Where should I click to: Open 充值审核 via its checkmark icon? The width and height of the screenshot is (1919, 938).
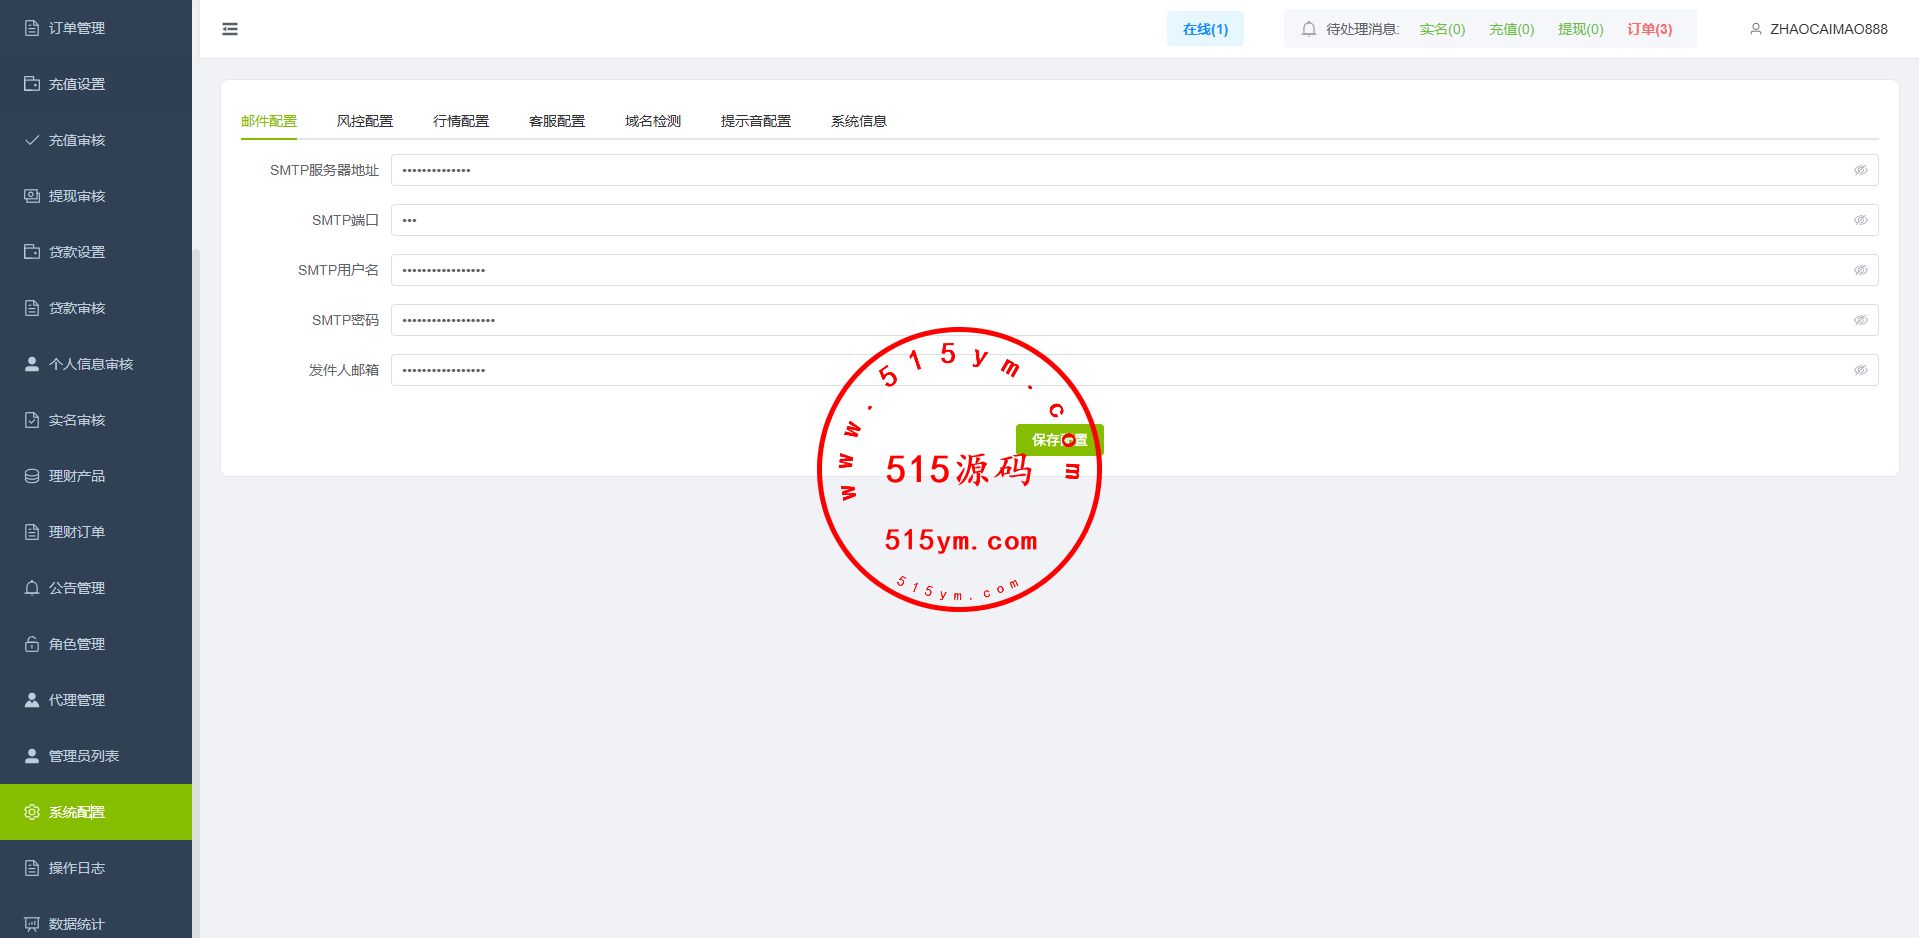coord(32,140)
